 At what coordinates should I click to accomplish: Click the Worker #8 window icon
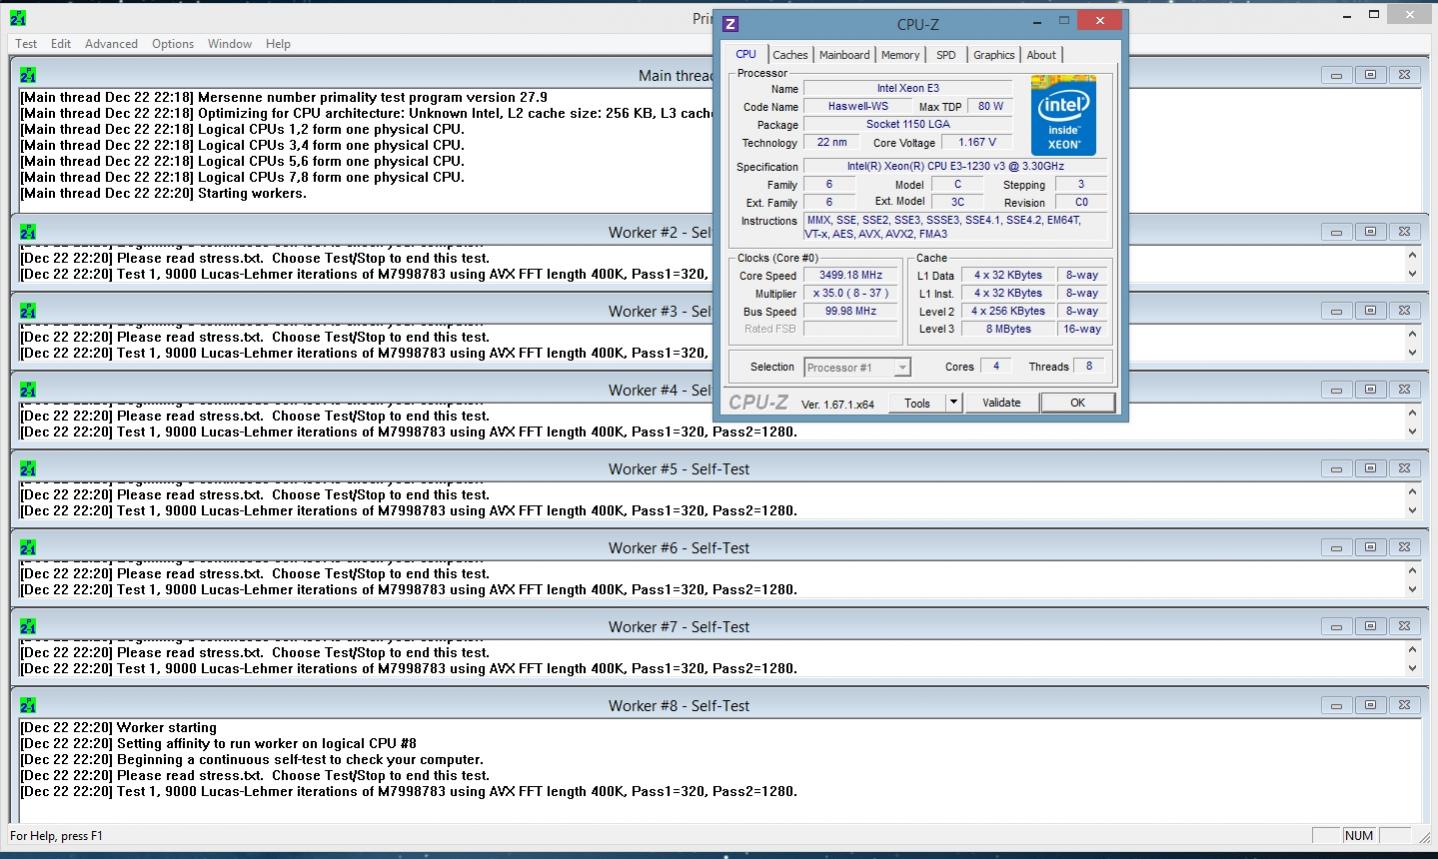28,706
